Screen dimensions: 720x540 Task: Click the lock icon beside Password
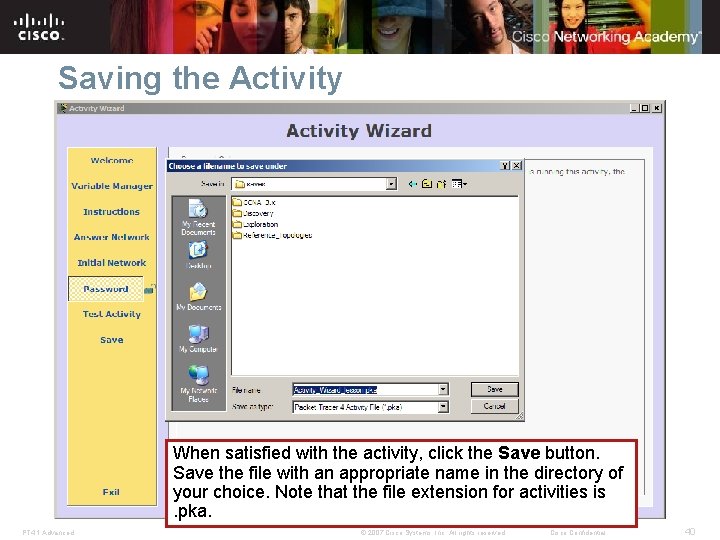pyautogui.click(x=150, y=289)
